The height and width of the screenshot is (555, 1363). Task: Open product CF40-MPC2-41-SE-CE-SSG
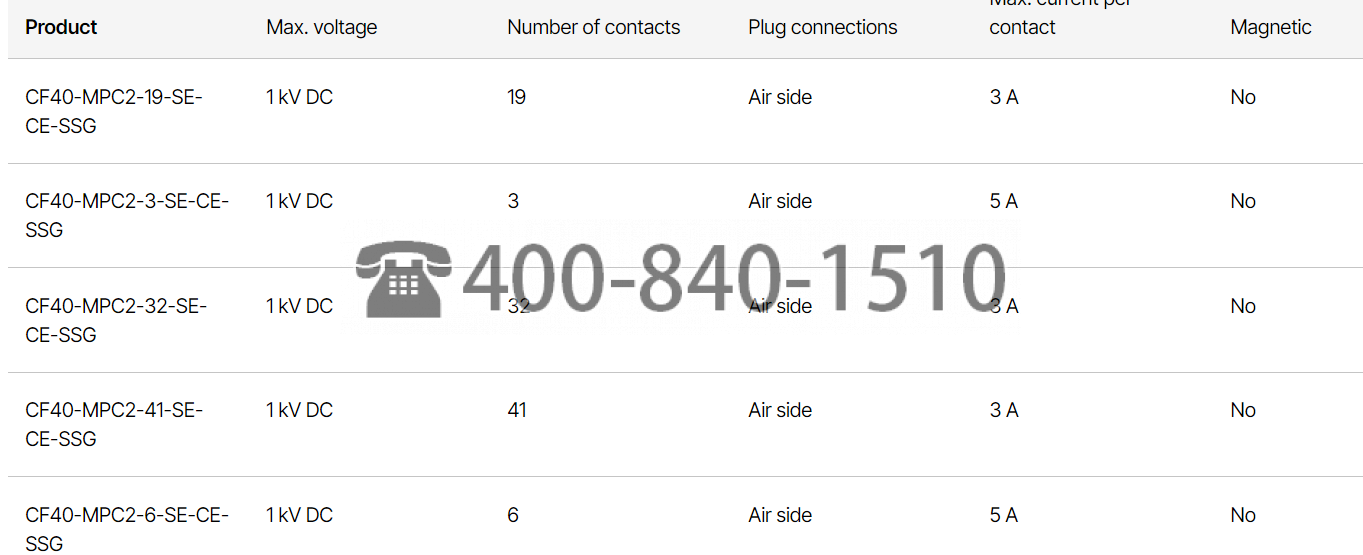pyautogui.click(x=114, y=424)
